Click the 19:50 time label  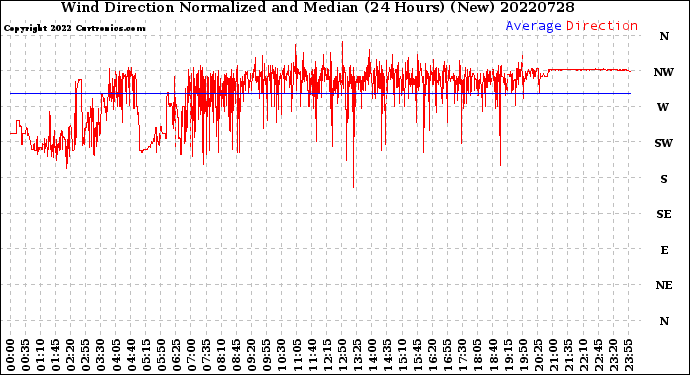coord(523,355)
